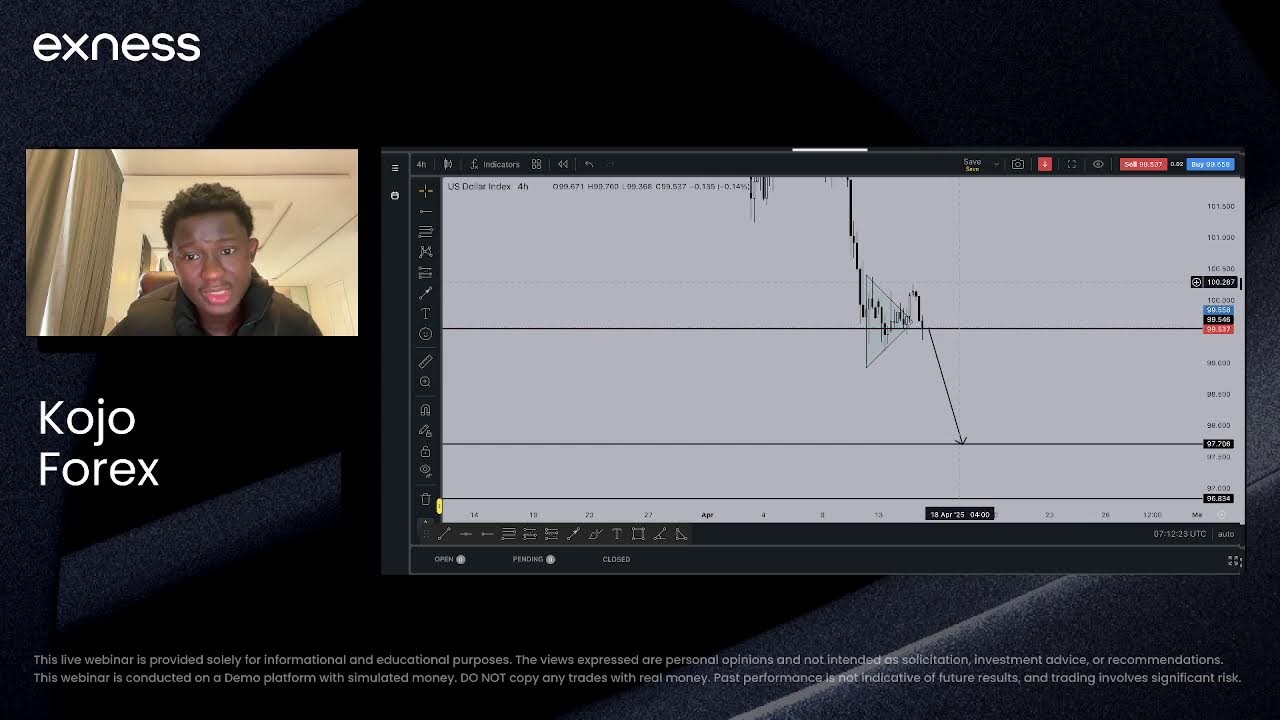This screenshot has height=720, width=1280.
Task: Select the Fibonacci retracement tool
Action: pos(425,272)
